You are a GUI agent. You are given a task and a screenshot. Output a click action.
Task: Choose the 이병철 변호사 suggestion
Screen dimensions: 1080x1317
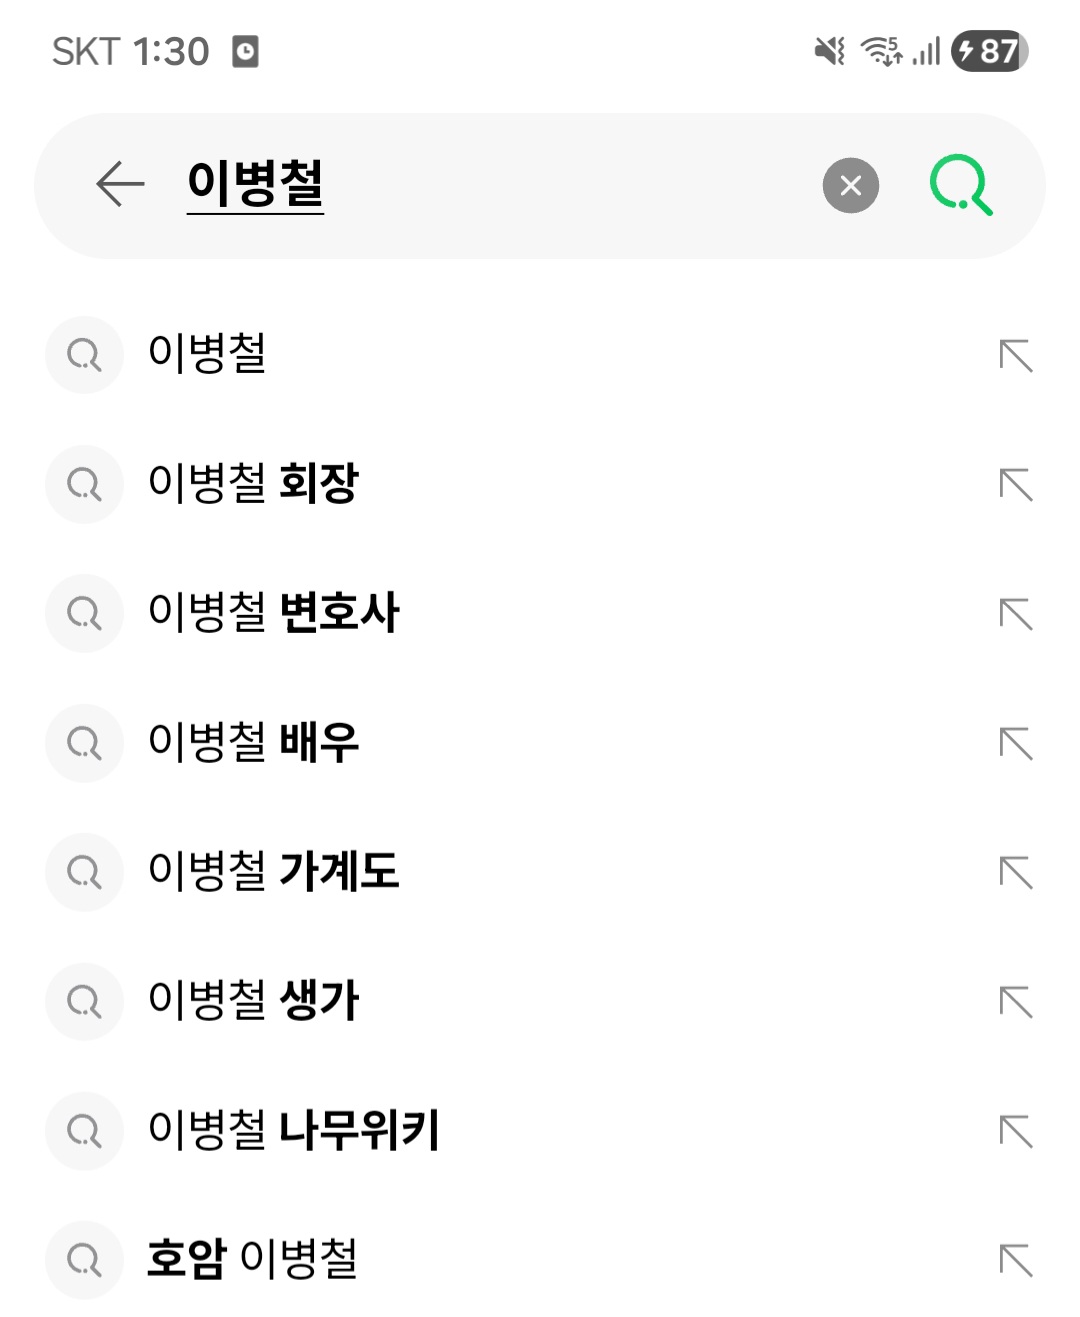(x=273, y=612)
